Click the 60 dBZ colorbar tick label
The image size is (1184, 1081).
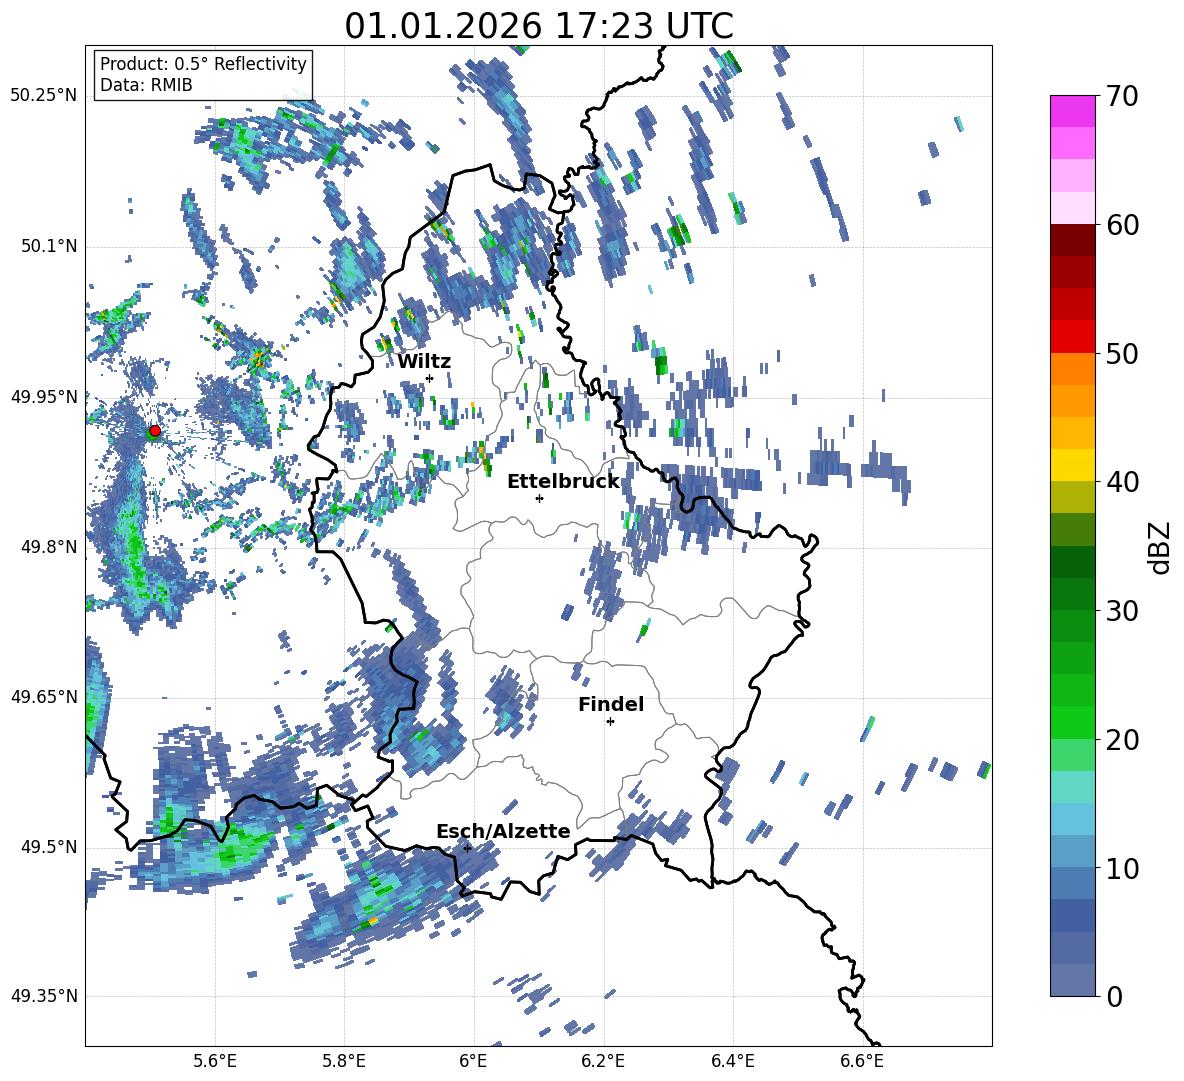click(1123, 225)
